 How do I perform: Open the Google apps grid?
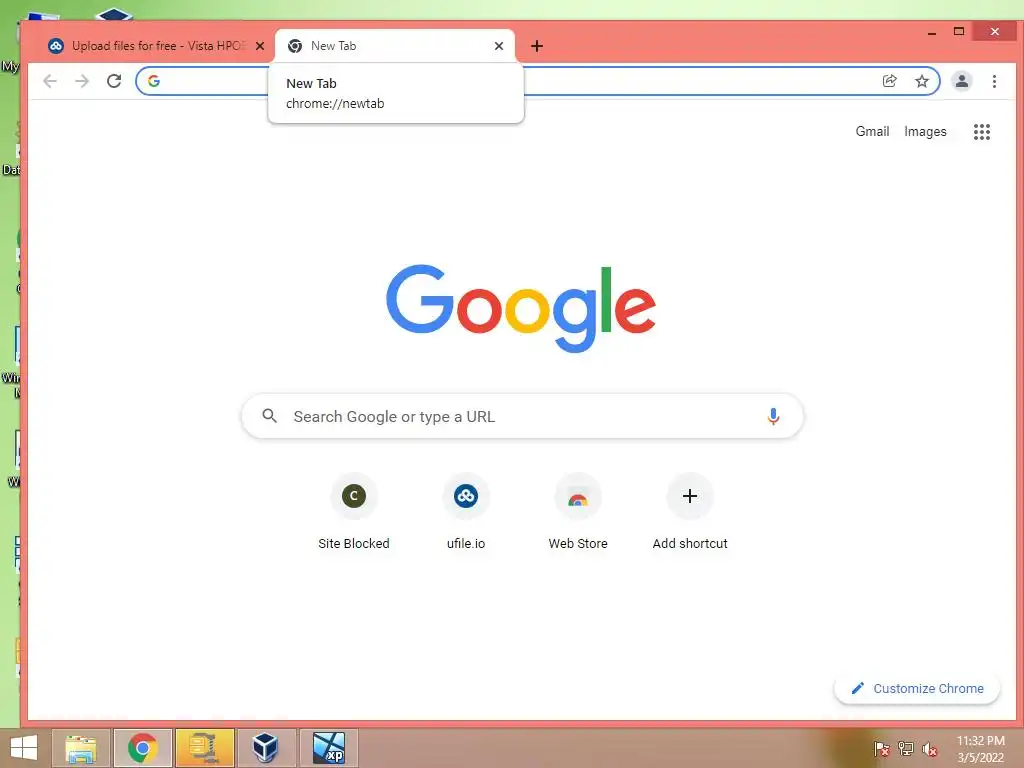point(982,132)
